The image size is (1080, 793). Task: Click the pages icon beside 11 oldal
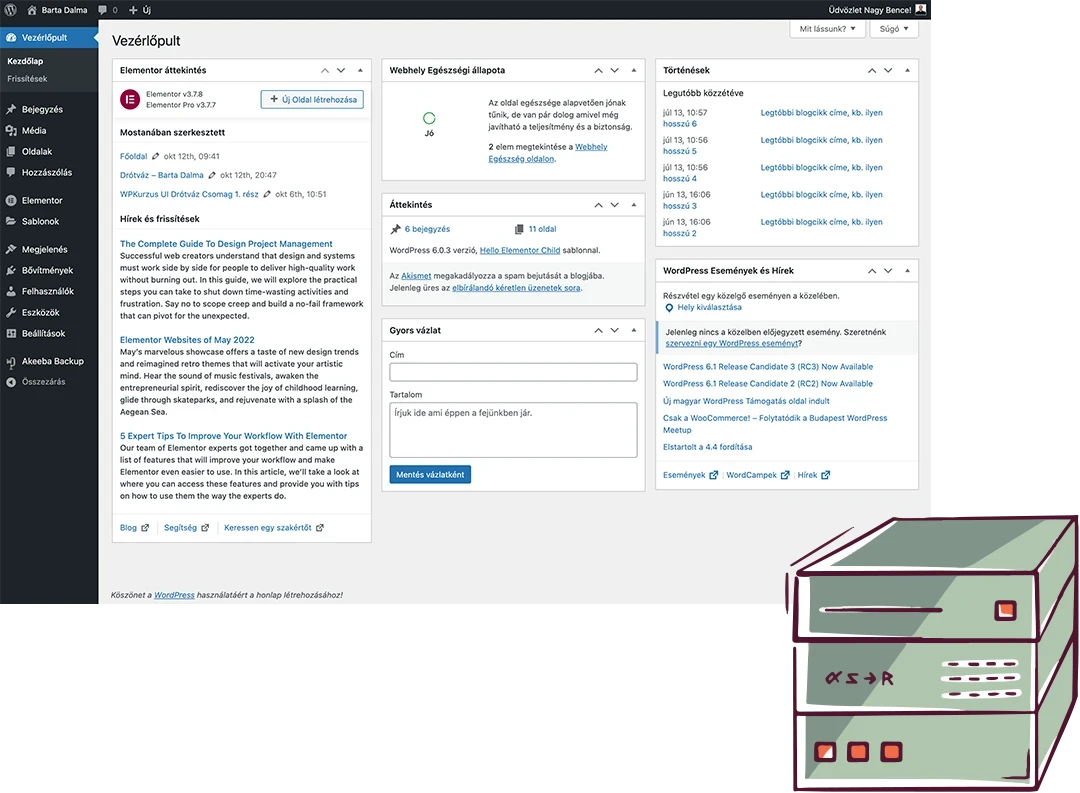click(x=519, y=229)
